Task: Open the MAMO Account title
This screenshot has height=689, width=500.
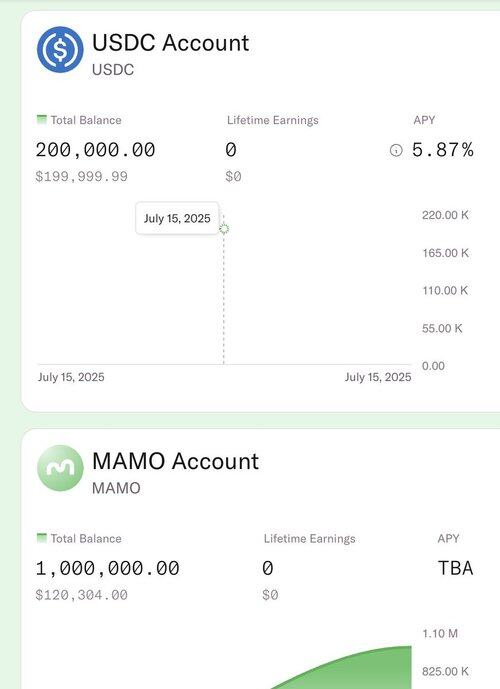Action: click(175, 461)
